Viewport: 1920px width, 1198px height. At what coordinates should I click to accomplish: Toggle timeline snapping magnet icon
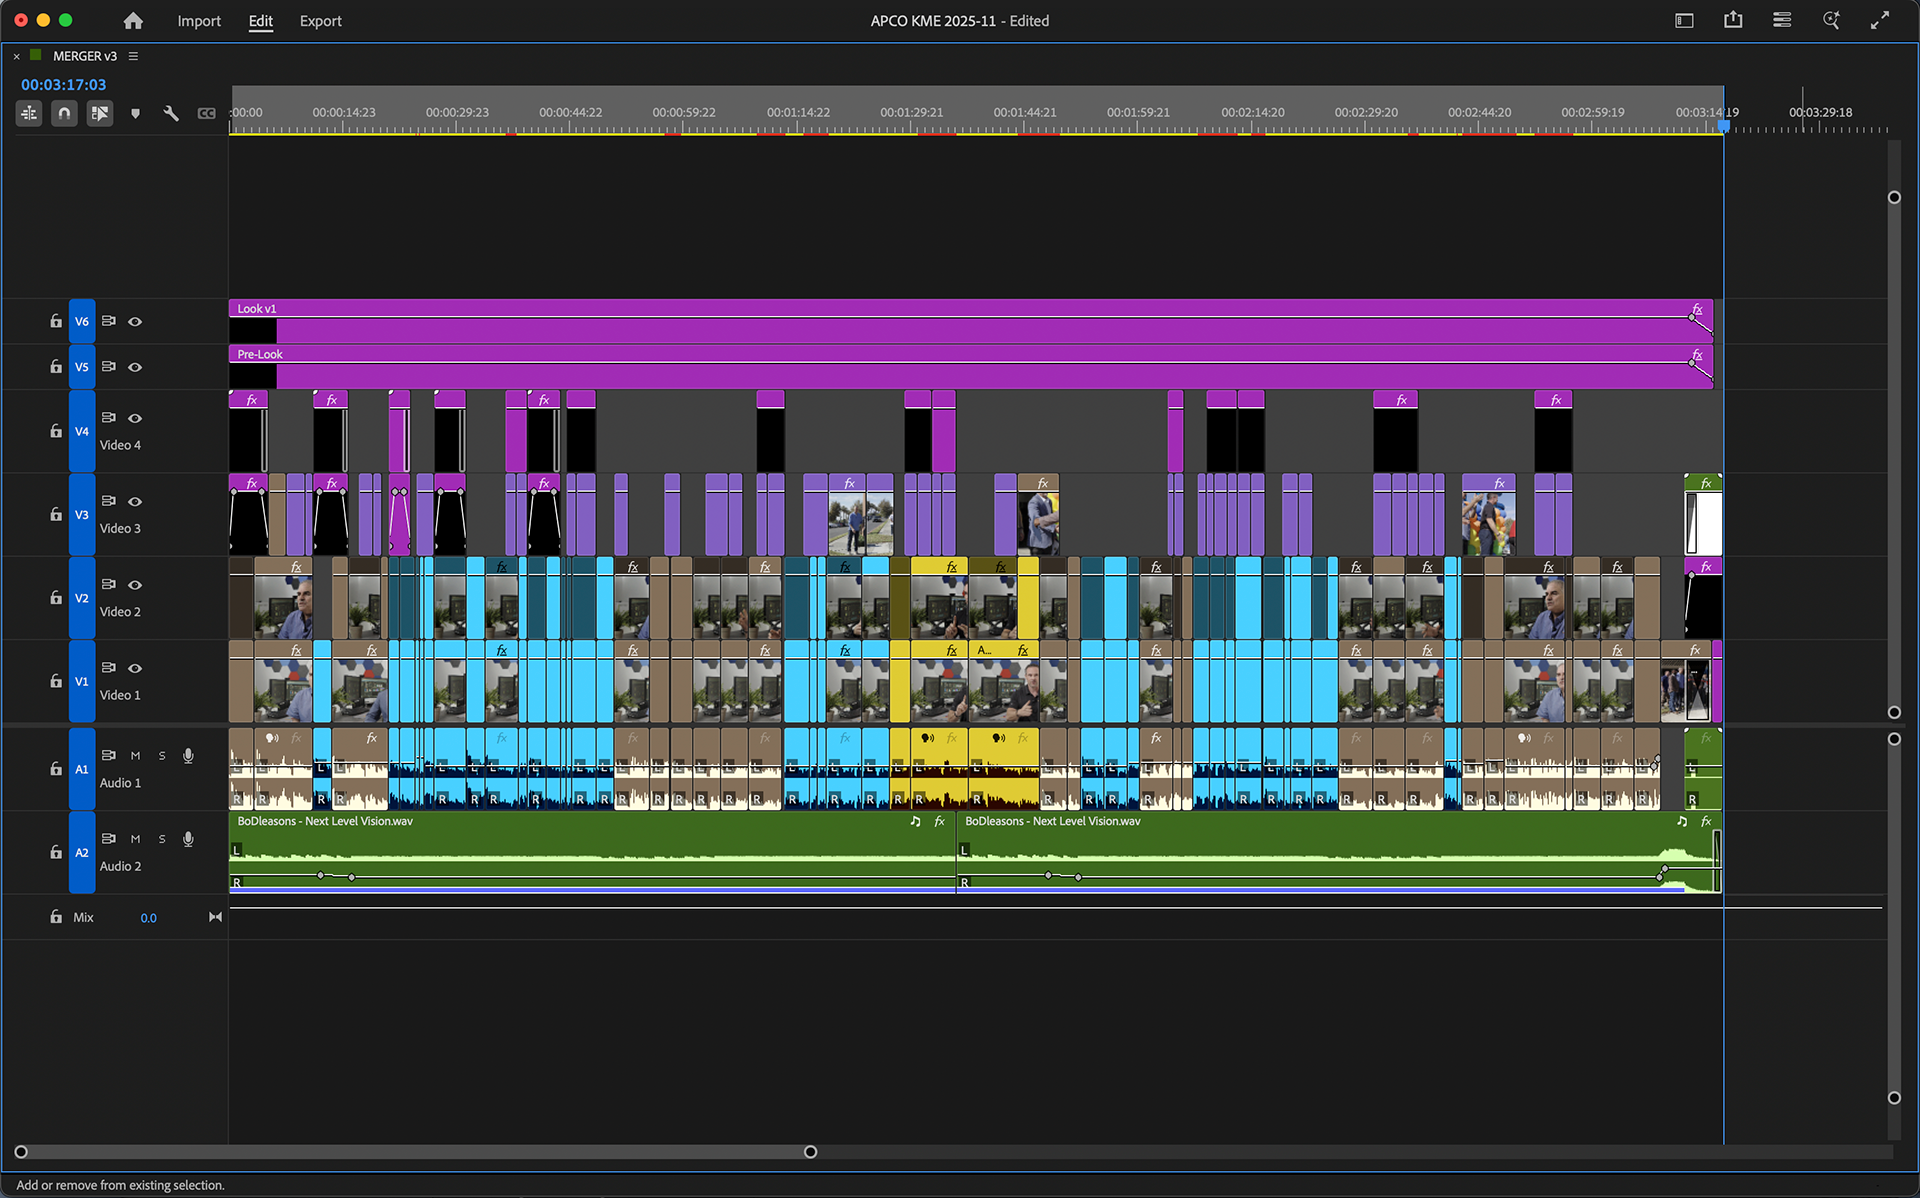64,113
